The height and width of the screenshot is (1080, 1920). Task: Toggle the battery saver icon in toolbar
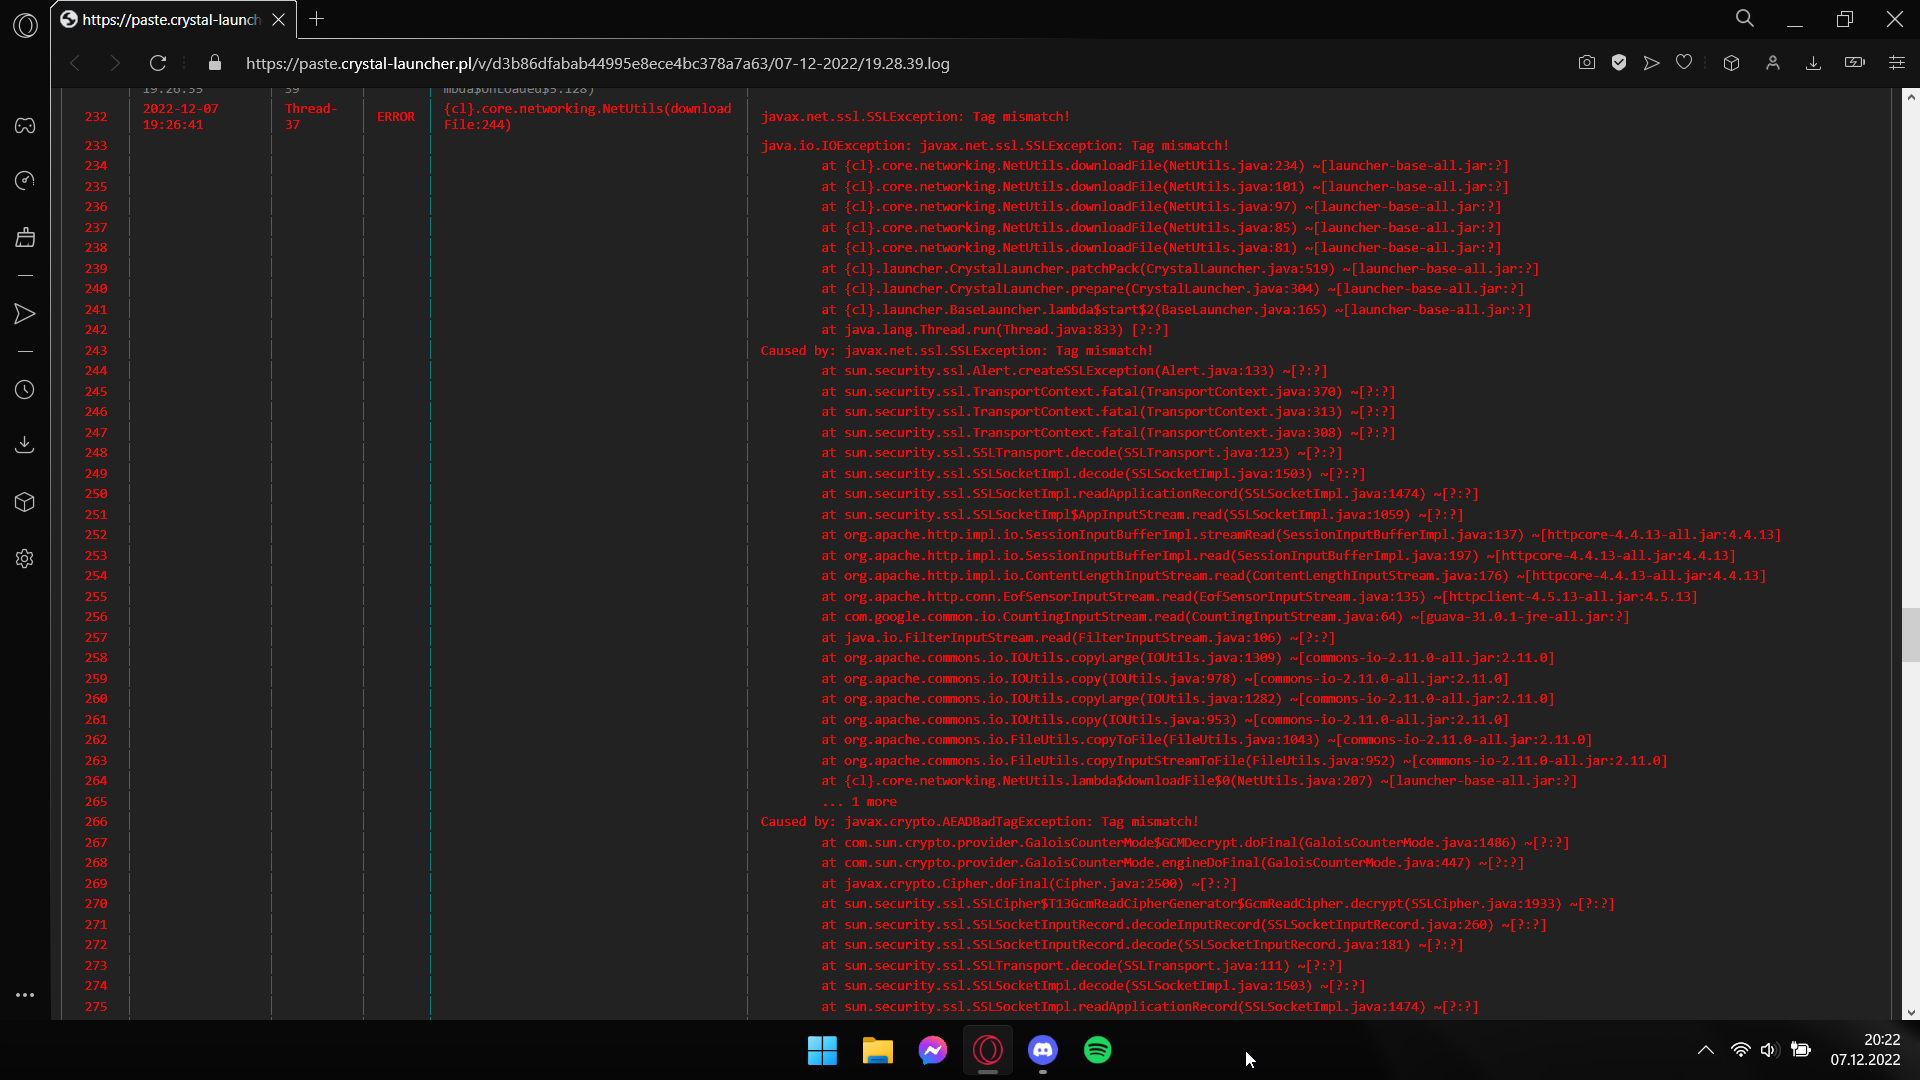1855,63
